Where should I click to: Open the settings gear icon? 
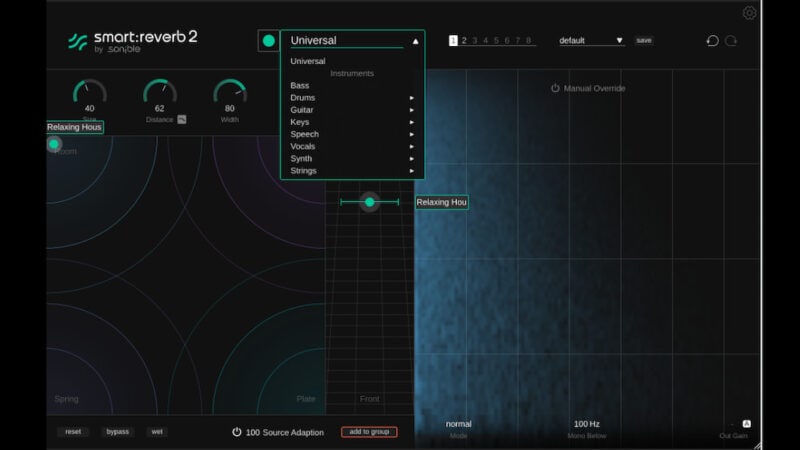coord(749,13)
